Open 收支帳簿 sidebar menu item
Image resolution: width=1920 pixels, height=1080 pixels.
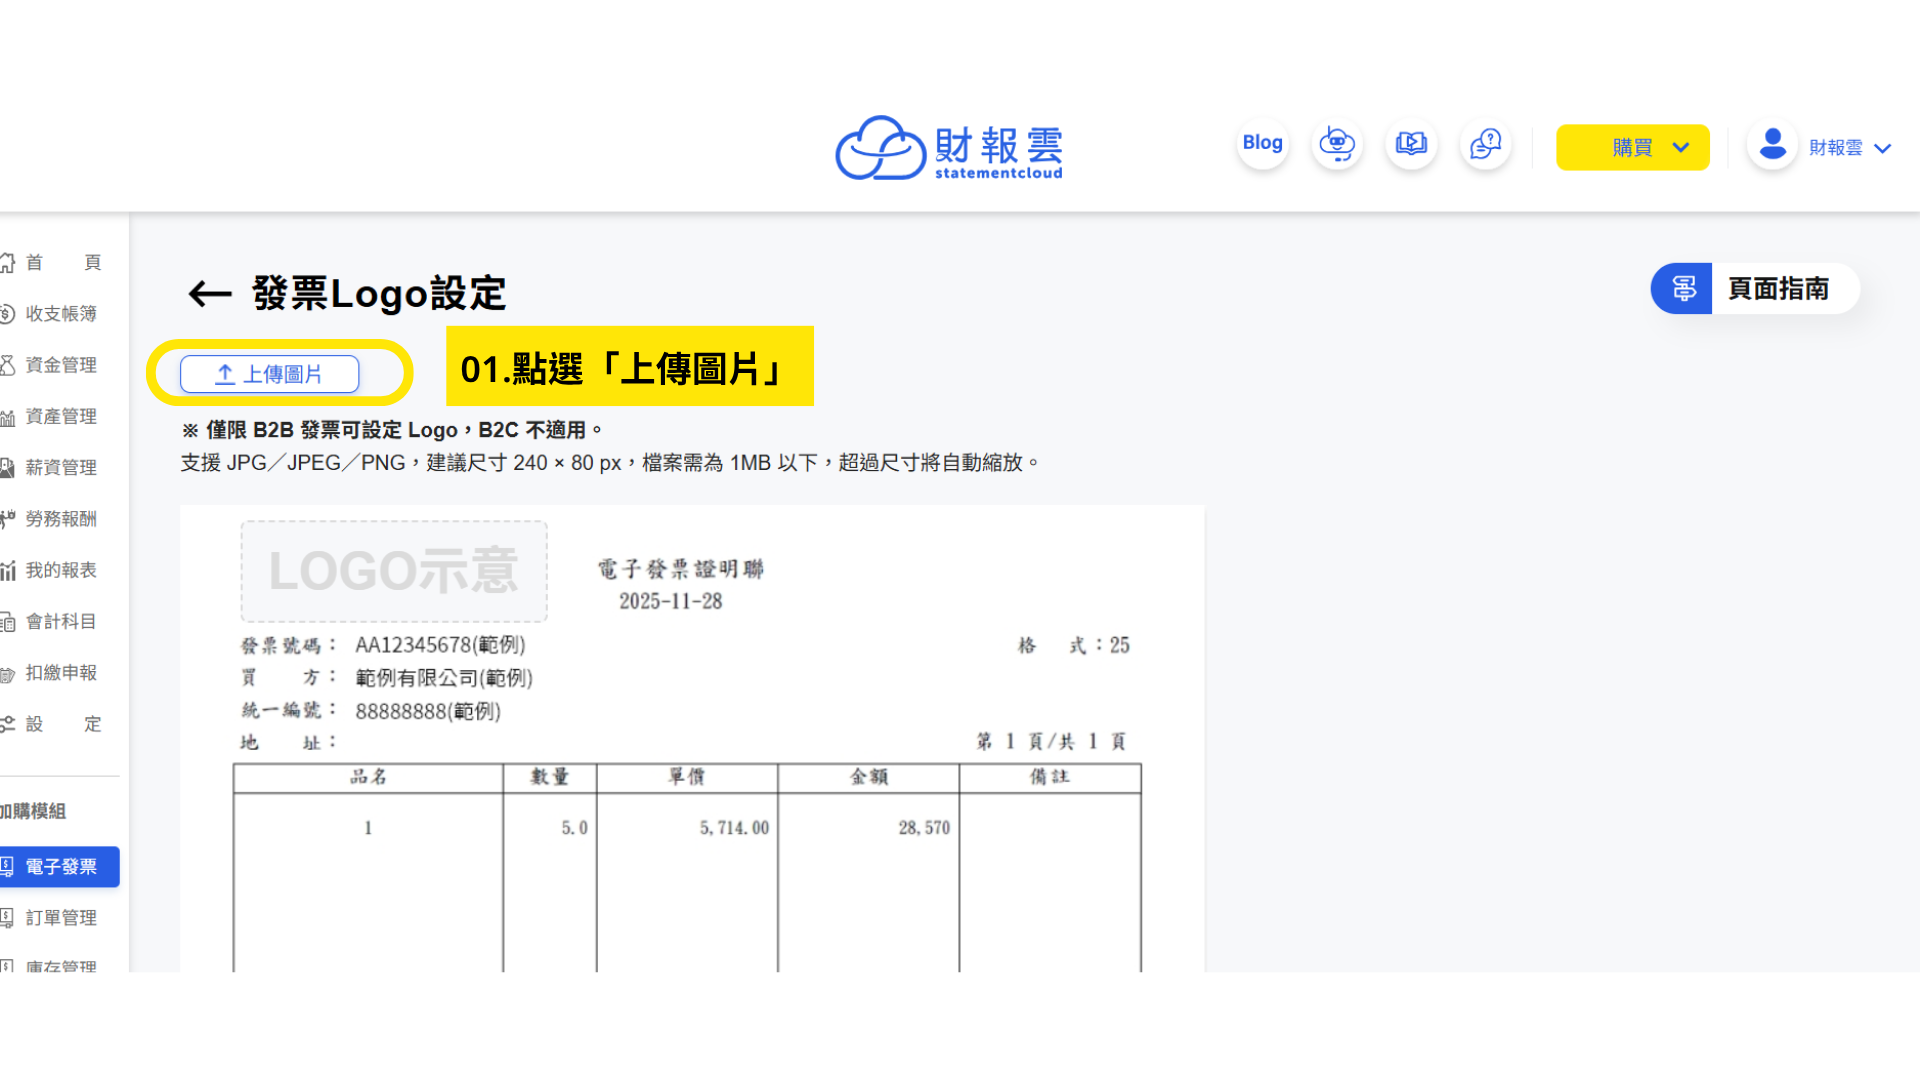60,314
